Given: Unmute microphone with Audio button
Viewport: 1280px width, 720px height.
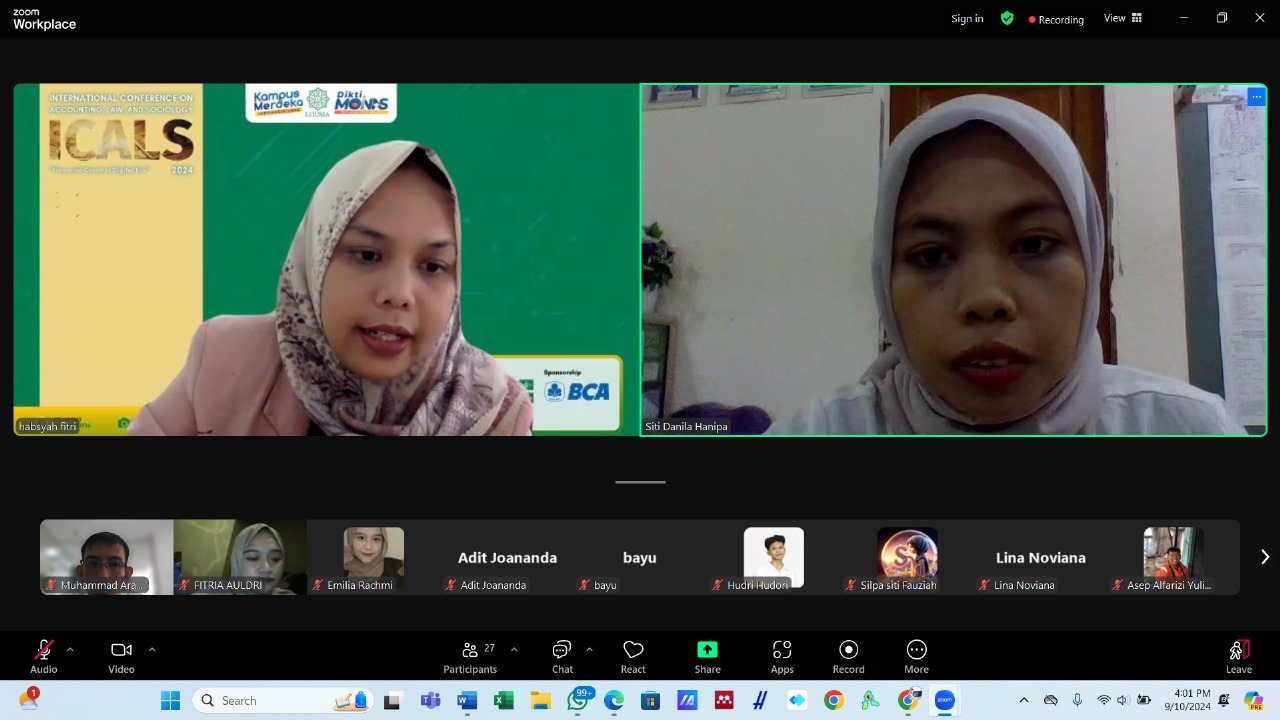Looking at the screenshot, I should [44, 656].
